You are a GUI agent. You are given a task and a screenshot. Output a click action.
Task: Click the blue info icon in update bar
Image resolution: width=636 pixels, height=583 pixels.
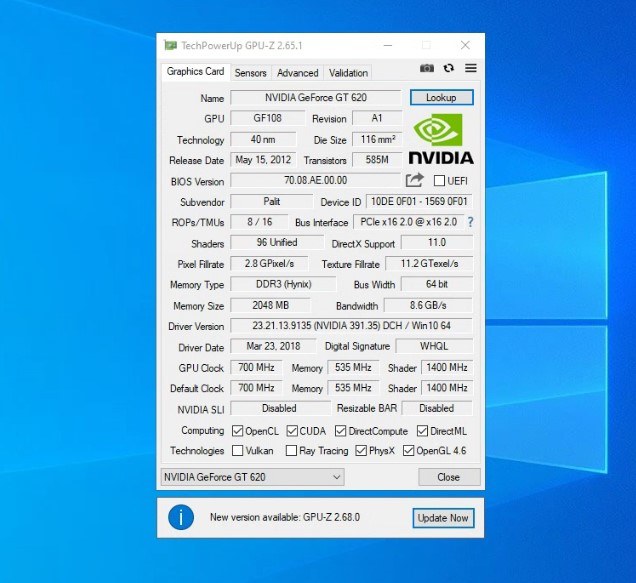point(181,517)
